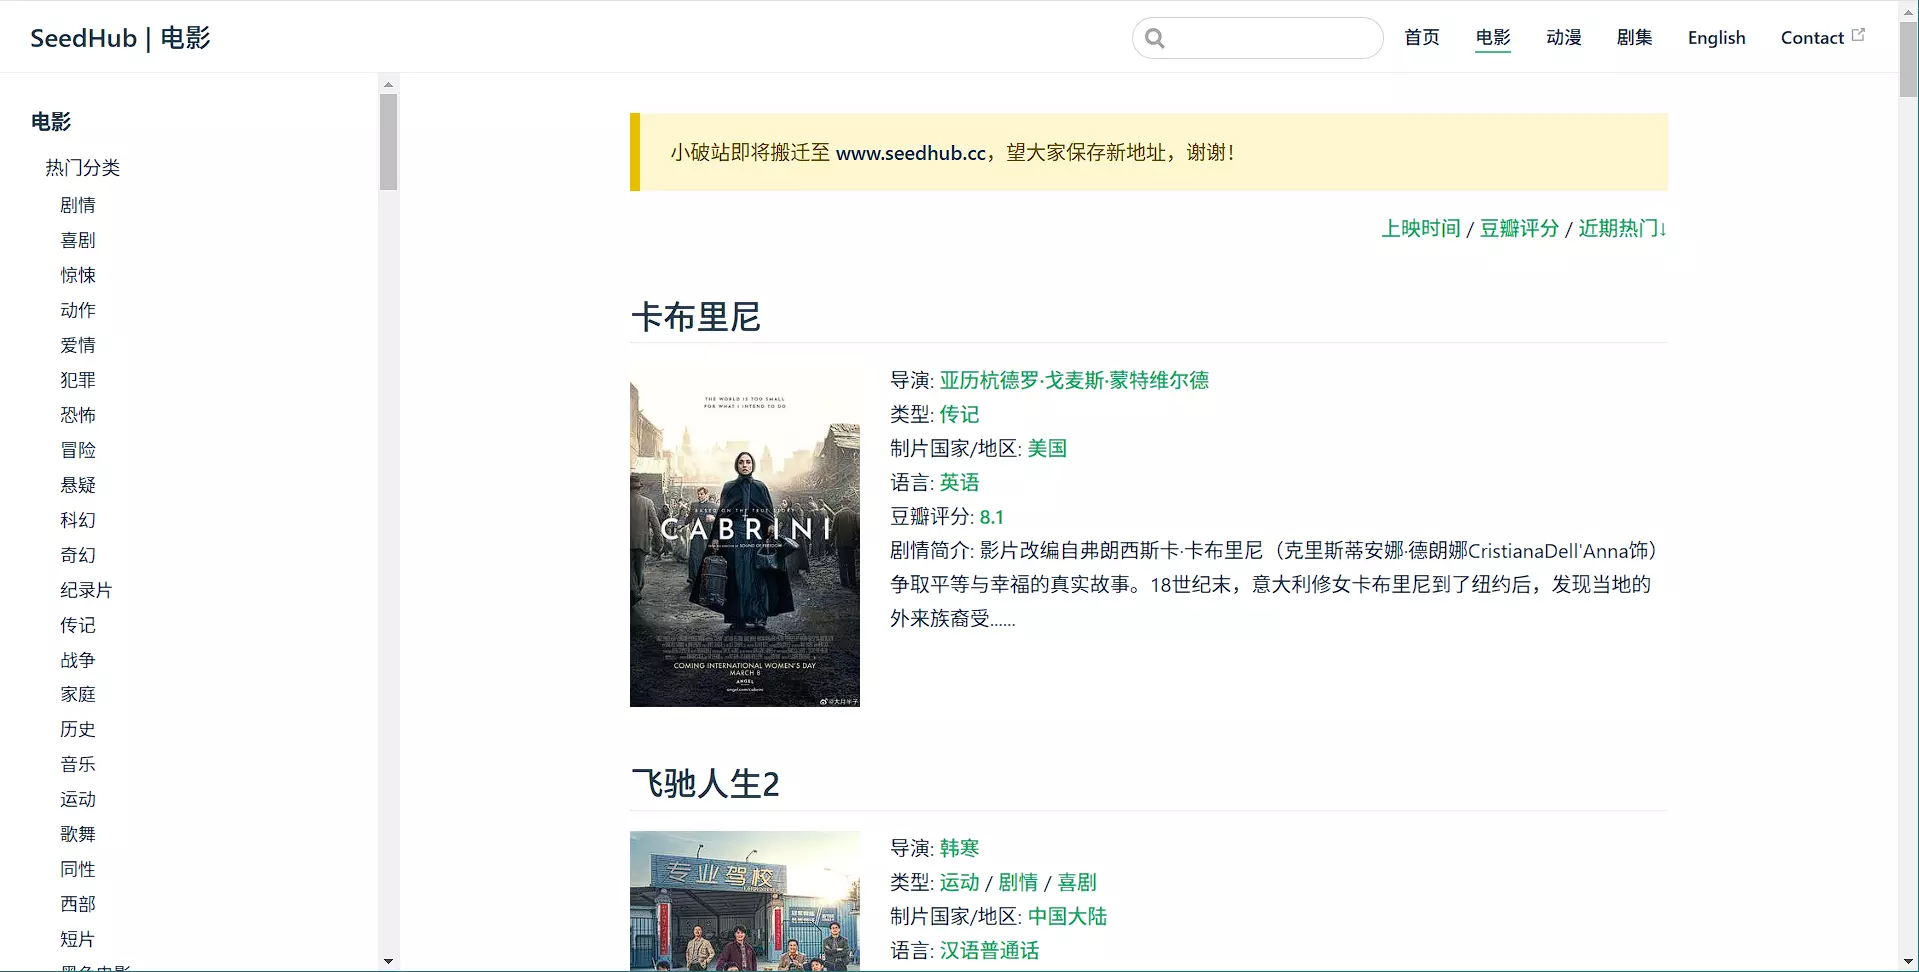The image size is (1919, 972).
Task: Click director 韩寒 link
Action: (x=959, y=848)
